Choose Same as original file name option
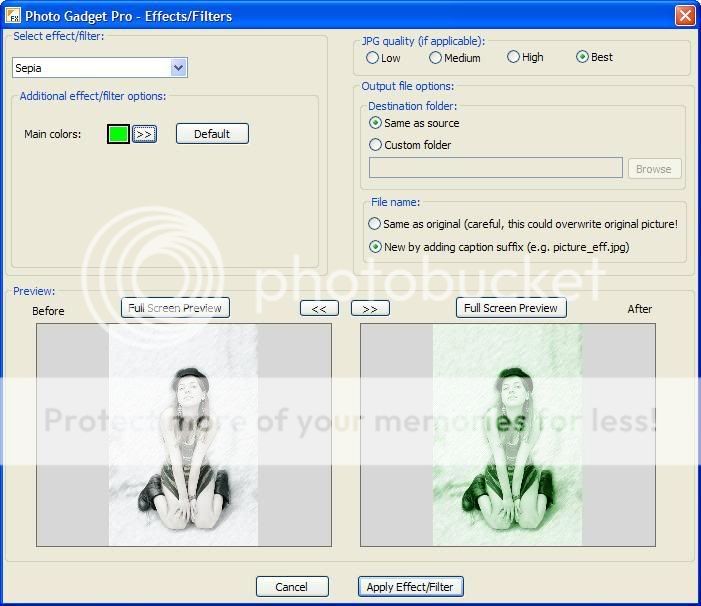Viewport: 701px width, 606px height. (376, 224)
